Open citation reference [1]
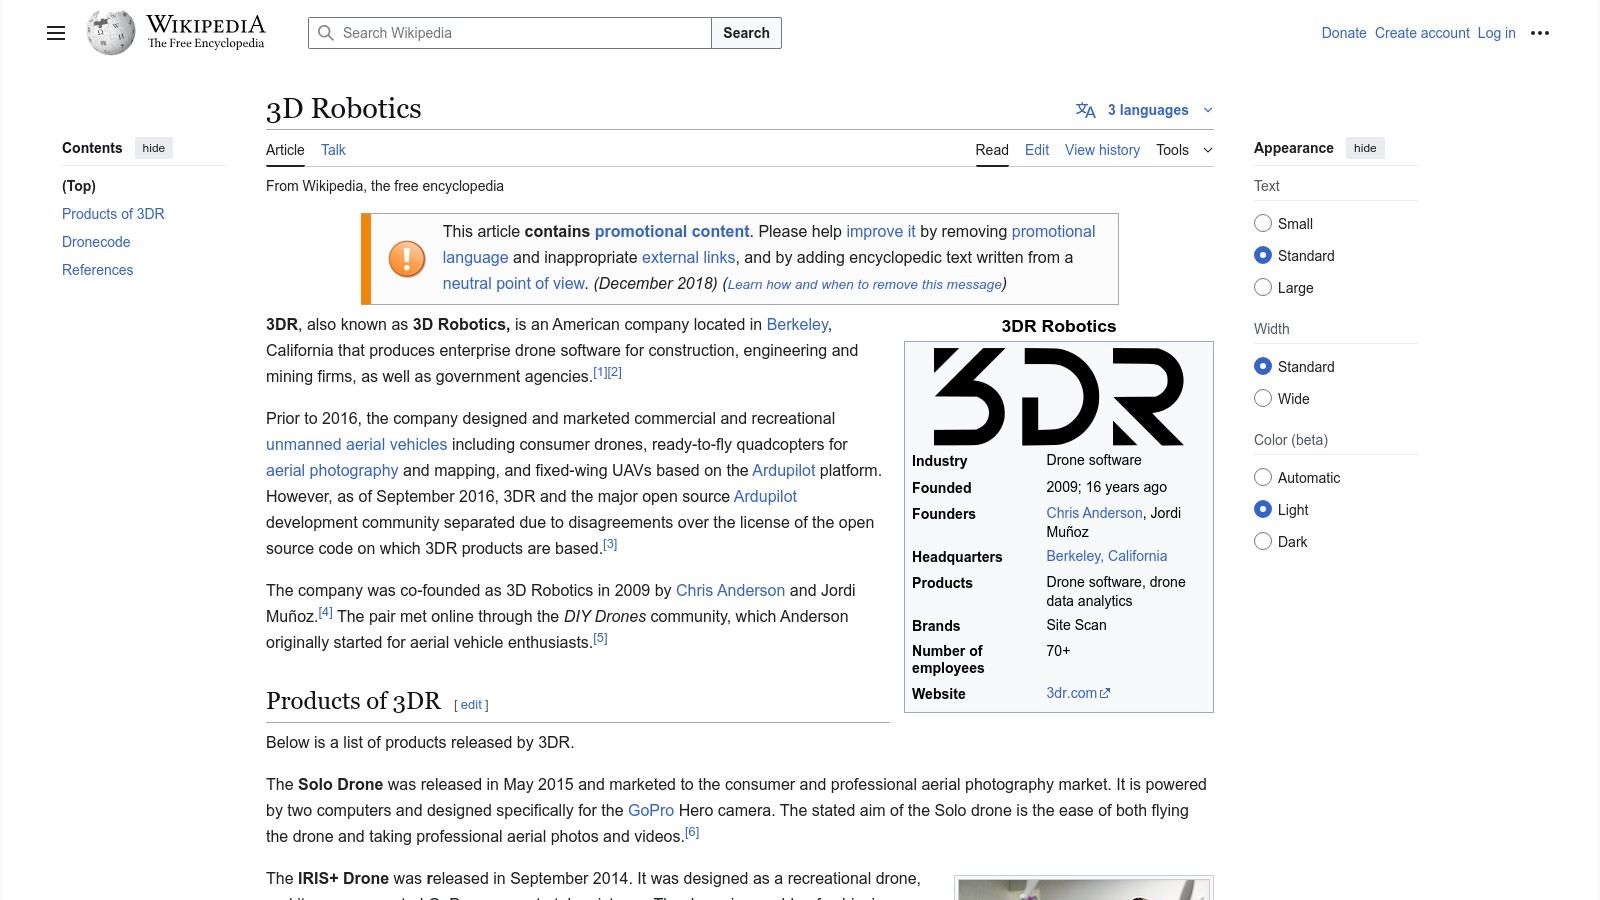 (x=600, y=372)
